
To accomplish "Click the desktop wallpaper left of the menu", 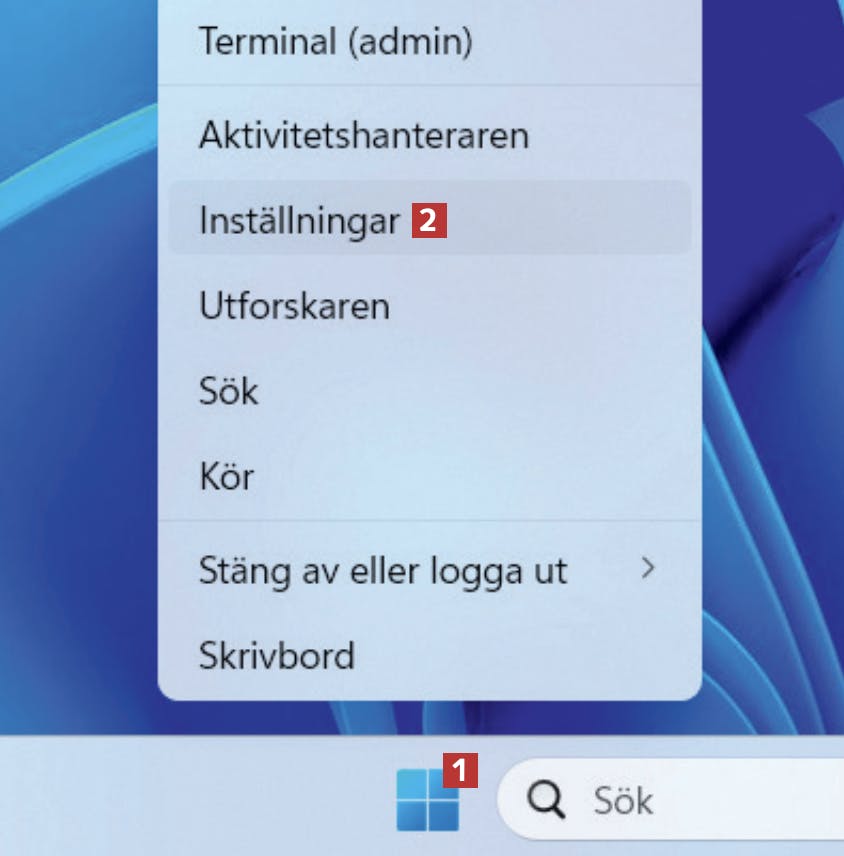I will (78, 382).
